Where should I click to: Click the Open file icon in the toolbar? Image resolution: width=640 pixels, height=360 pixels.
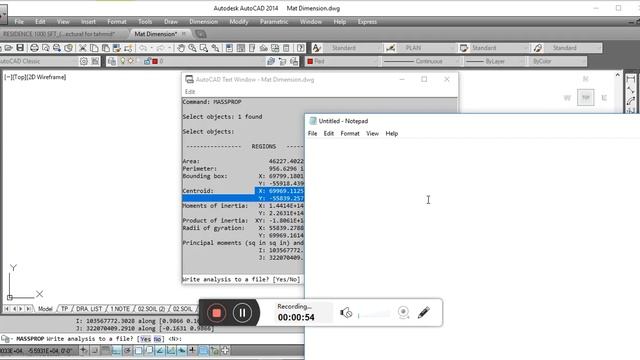point(9,48)
